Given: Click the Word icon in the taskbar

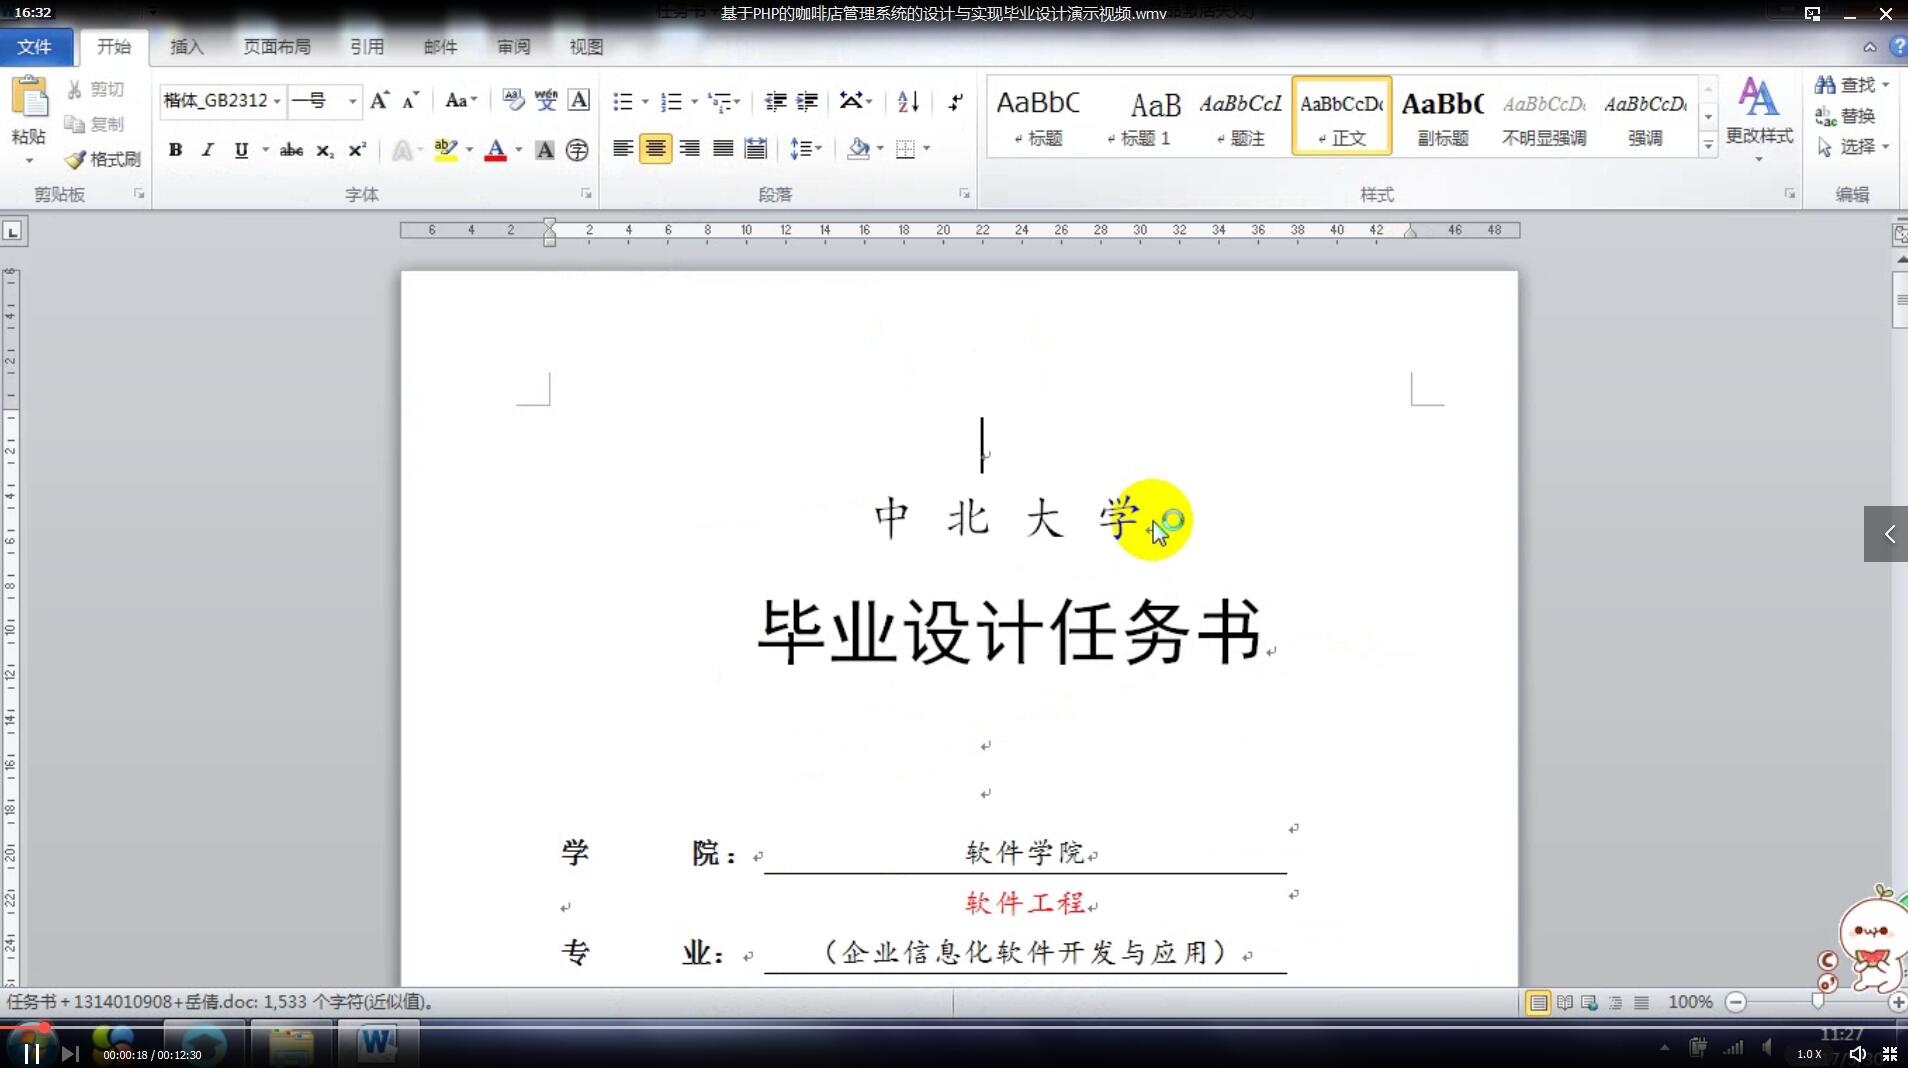Looking at the screenshot, I should [x=377, y=1043].
